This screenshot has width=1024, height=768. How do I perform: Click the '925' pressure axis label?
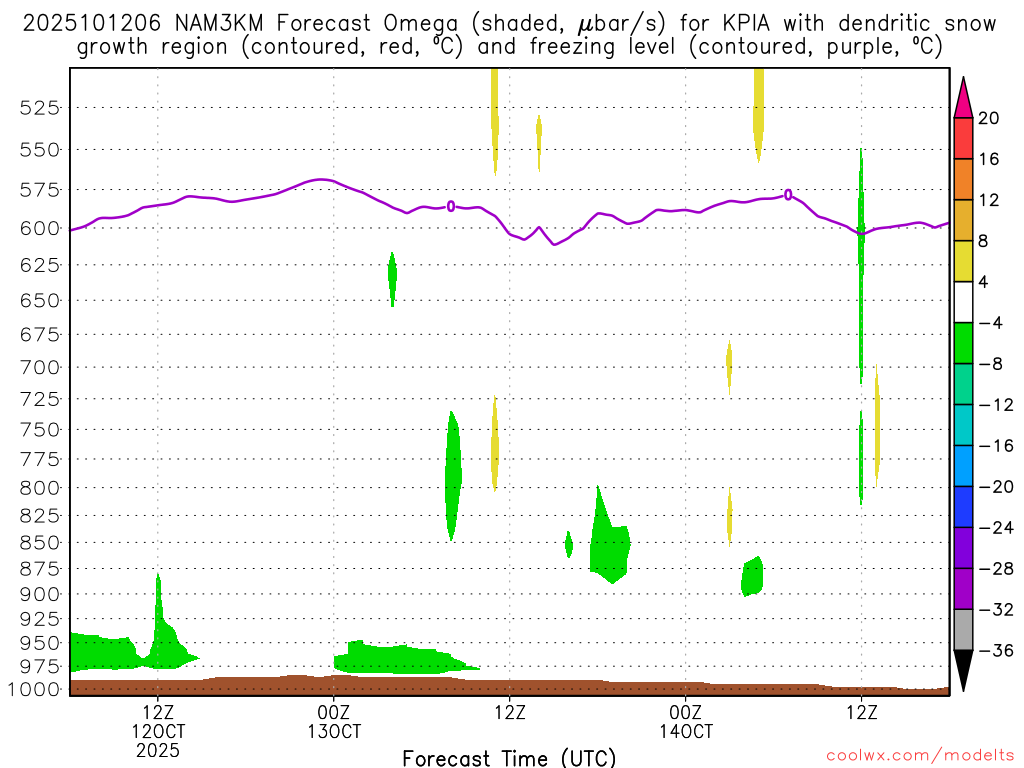coord(40,618)
